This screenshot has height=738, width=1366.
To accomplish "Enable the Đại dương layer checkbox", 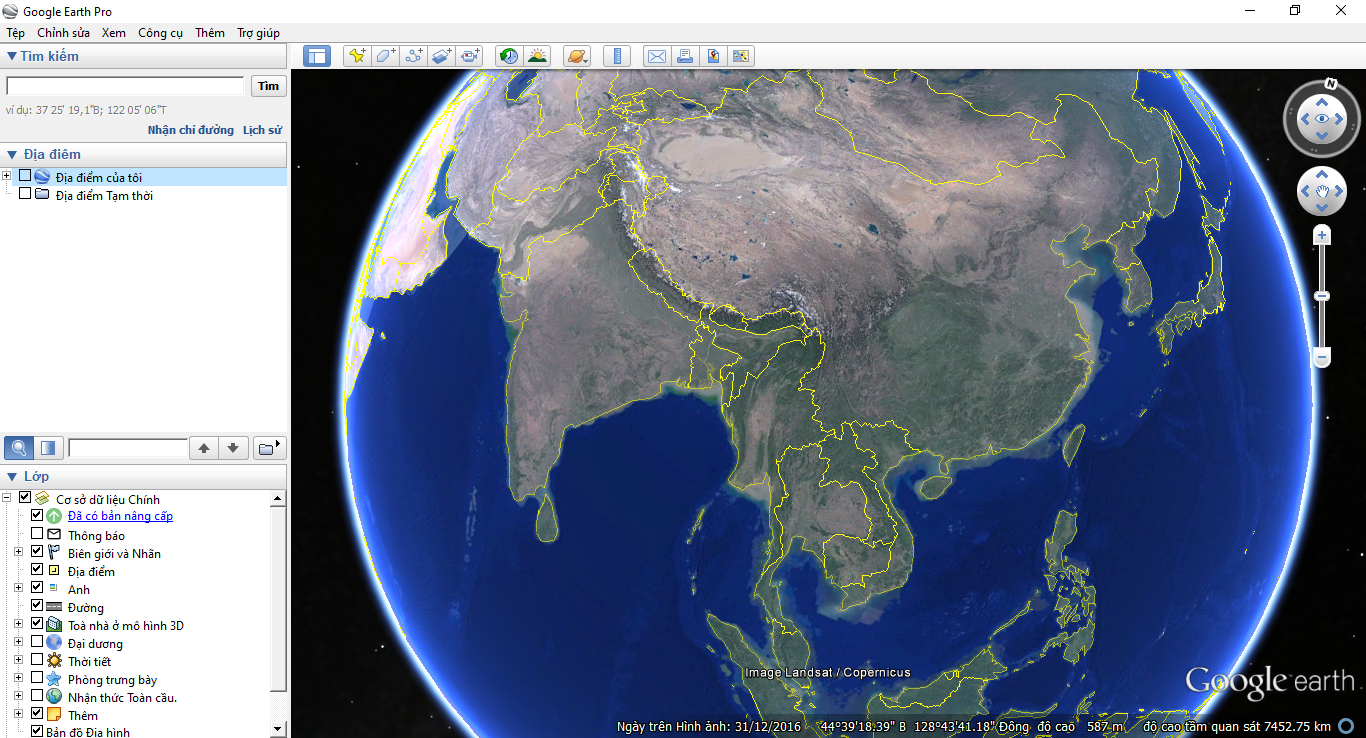I will coord(37,641).
